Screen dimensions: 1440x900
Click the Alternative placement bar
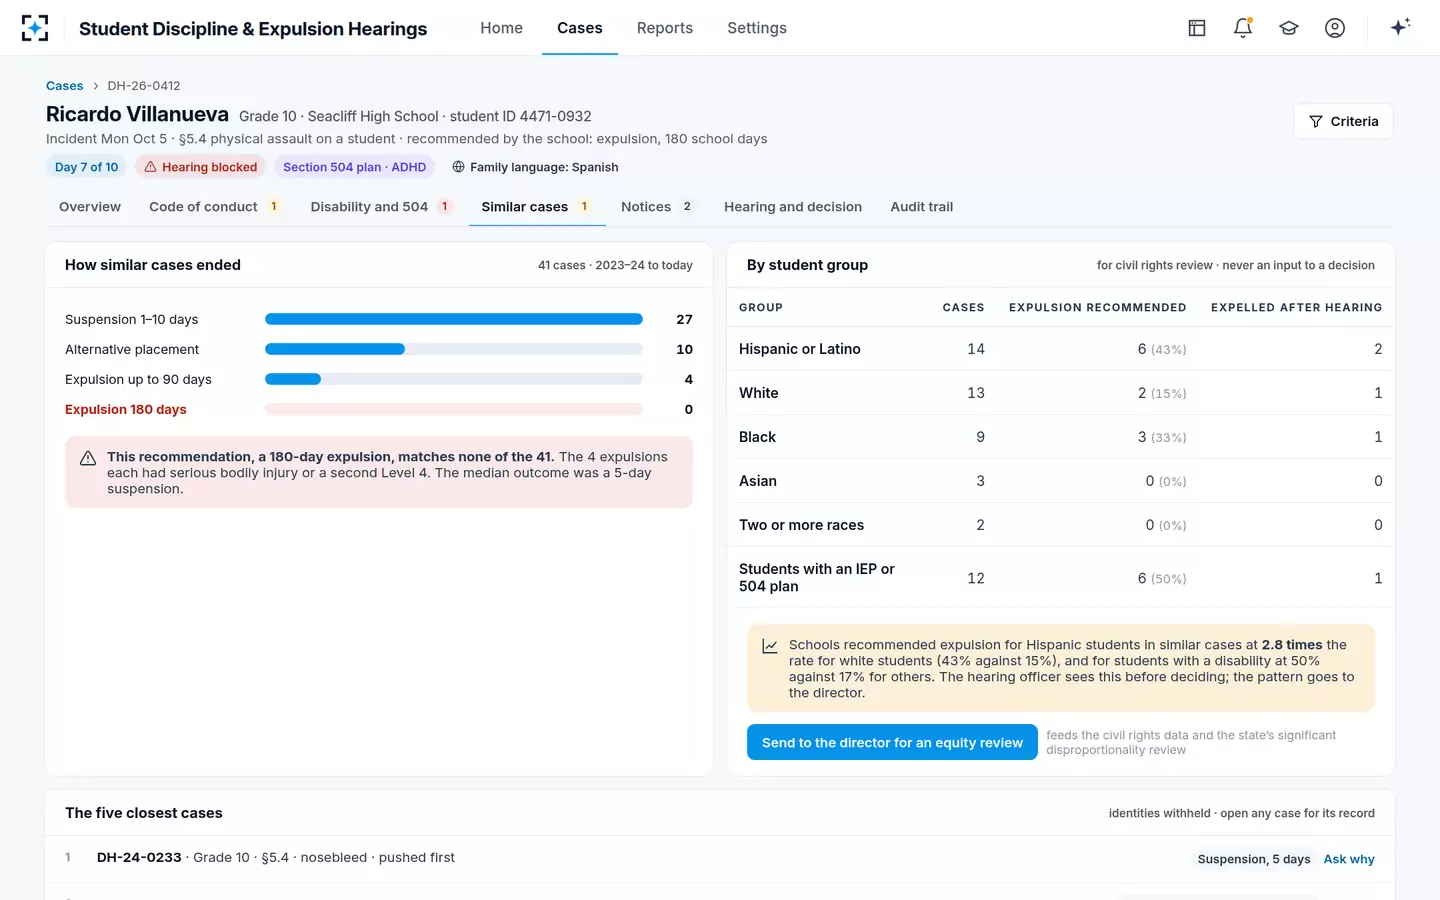[454, 349]
